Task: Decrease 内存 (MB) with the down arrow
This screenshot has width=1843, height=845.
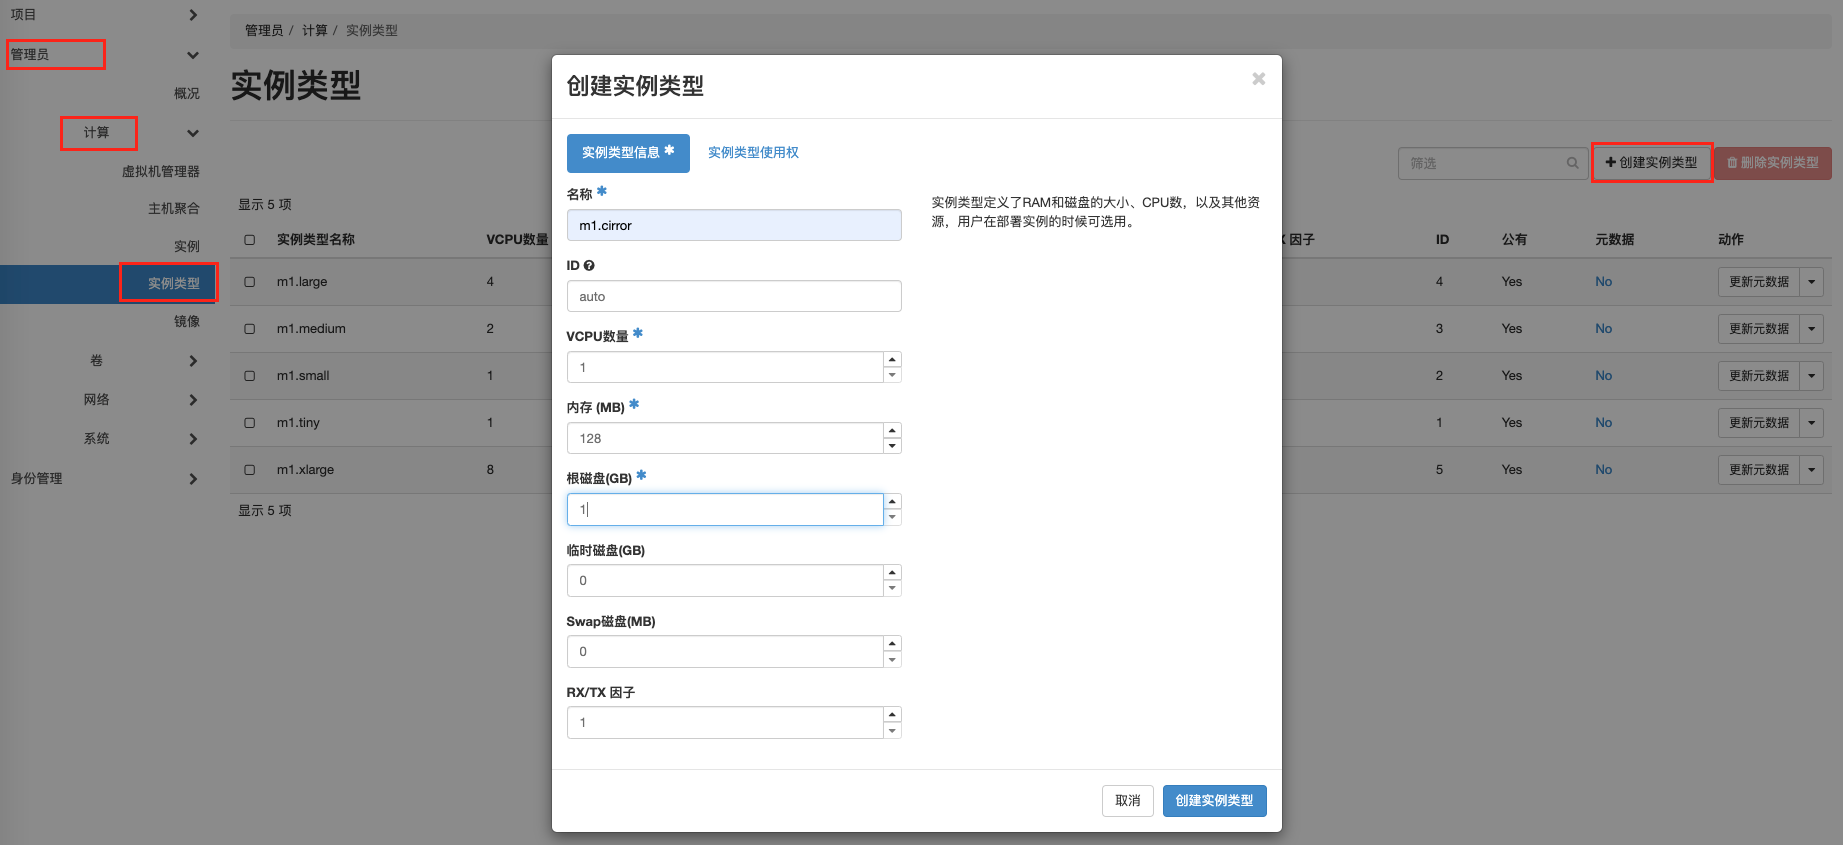Action: click(x=892, y=446)
